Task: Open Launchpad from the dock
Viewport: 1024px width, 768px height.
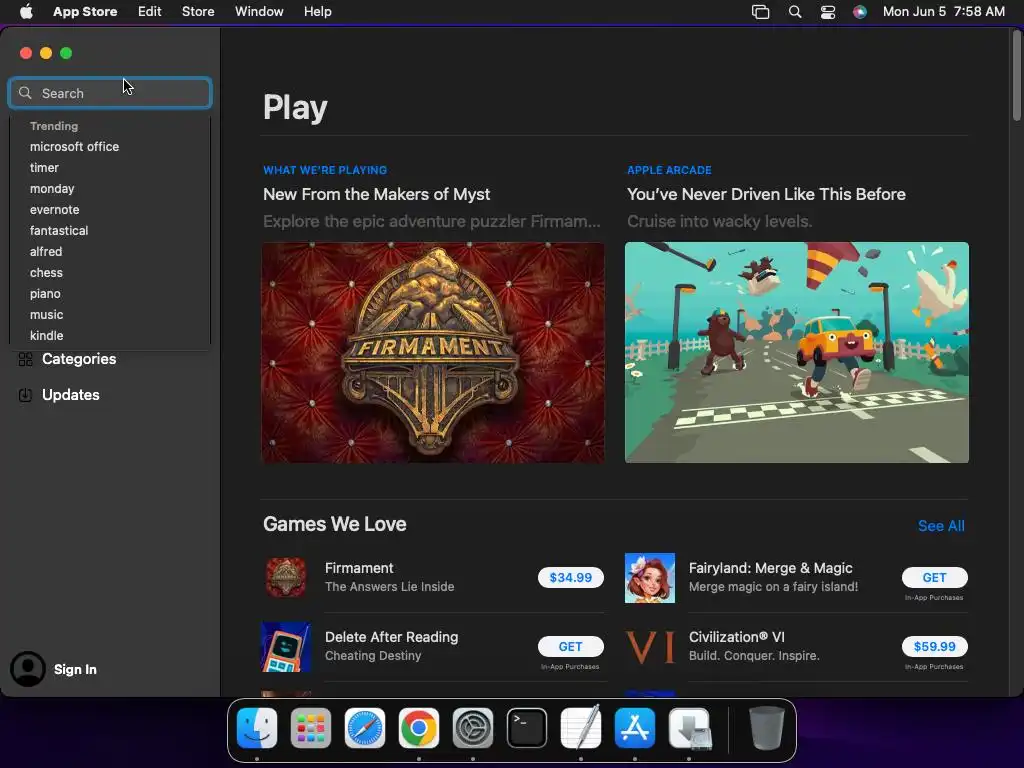Action: (311, 728)
